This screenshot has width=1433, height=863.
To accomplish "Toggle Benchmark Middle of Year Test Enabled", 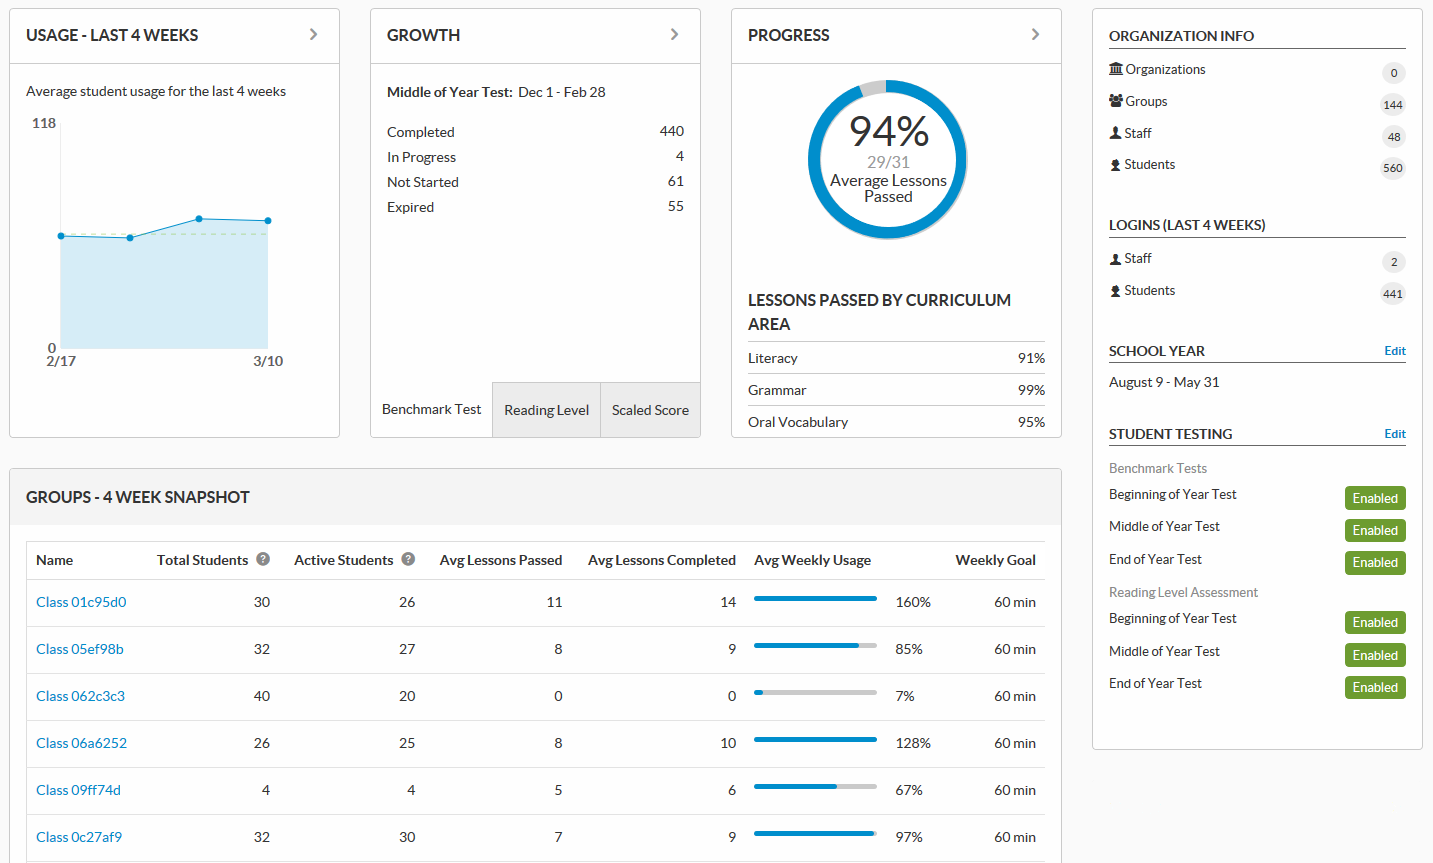I will coord(1374,530).
